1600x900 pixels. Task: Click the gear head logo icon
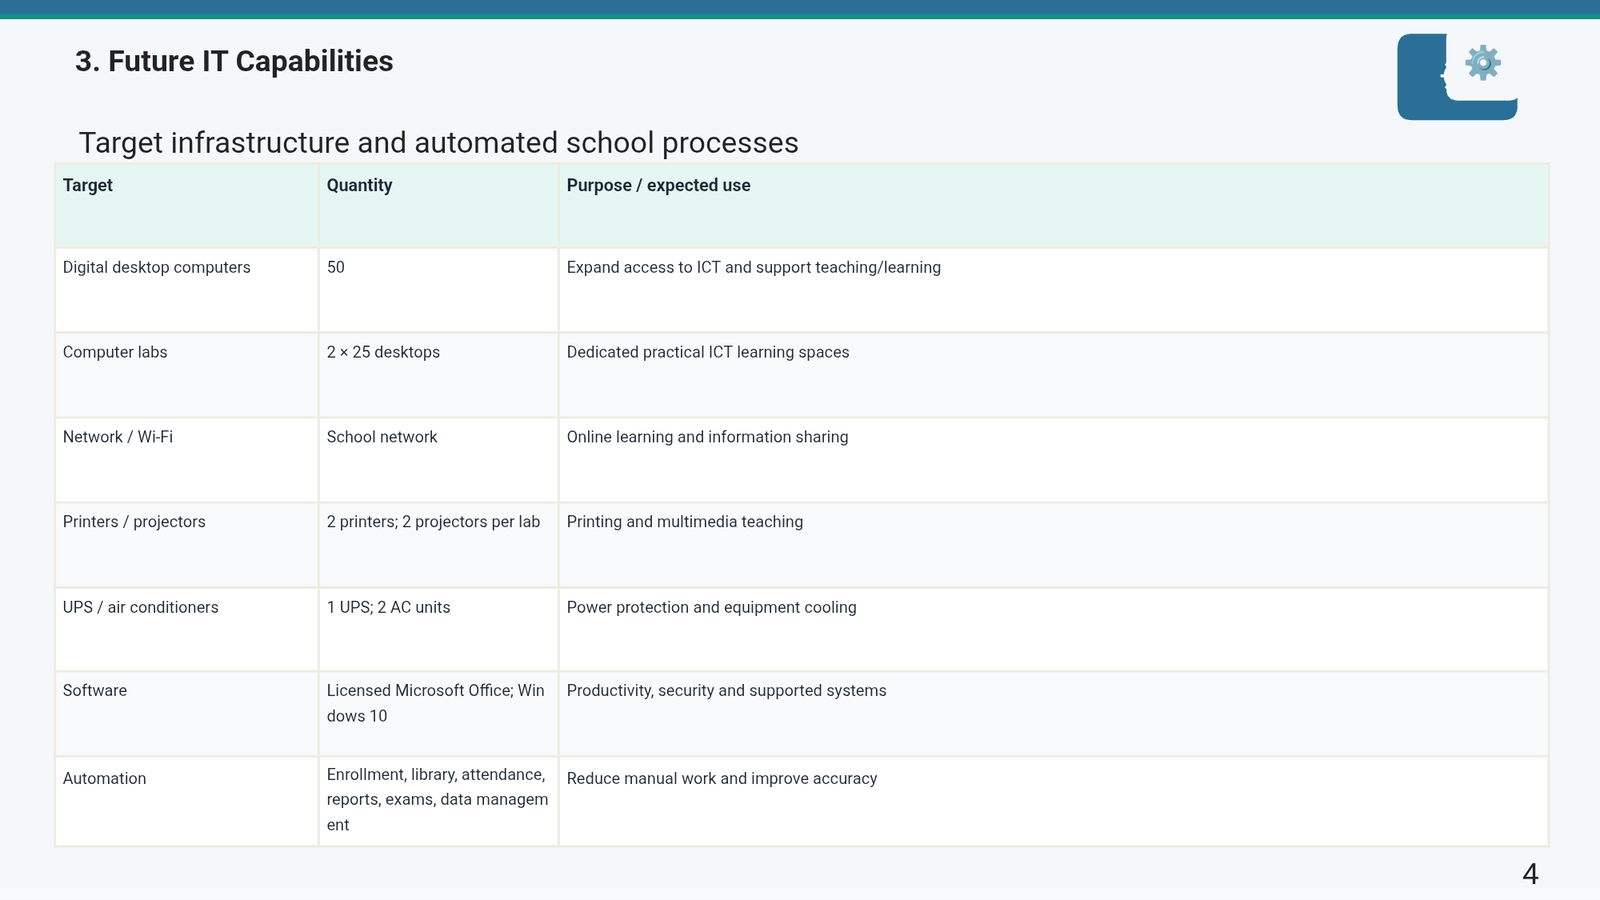point(1457,77)
